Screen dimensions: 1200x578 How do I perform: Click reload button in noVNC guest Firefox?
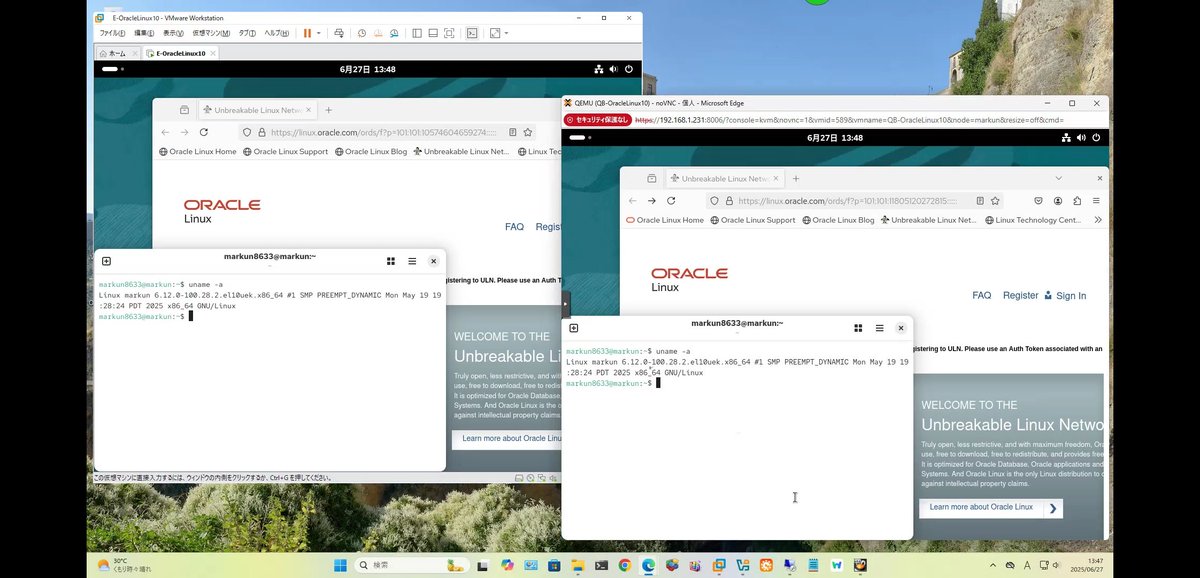(672, 200)
